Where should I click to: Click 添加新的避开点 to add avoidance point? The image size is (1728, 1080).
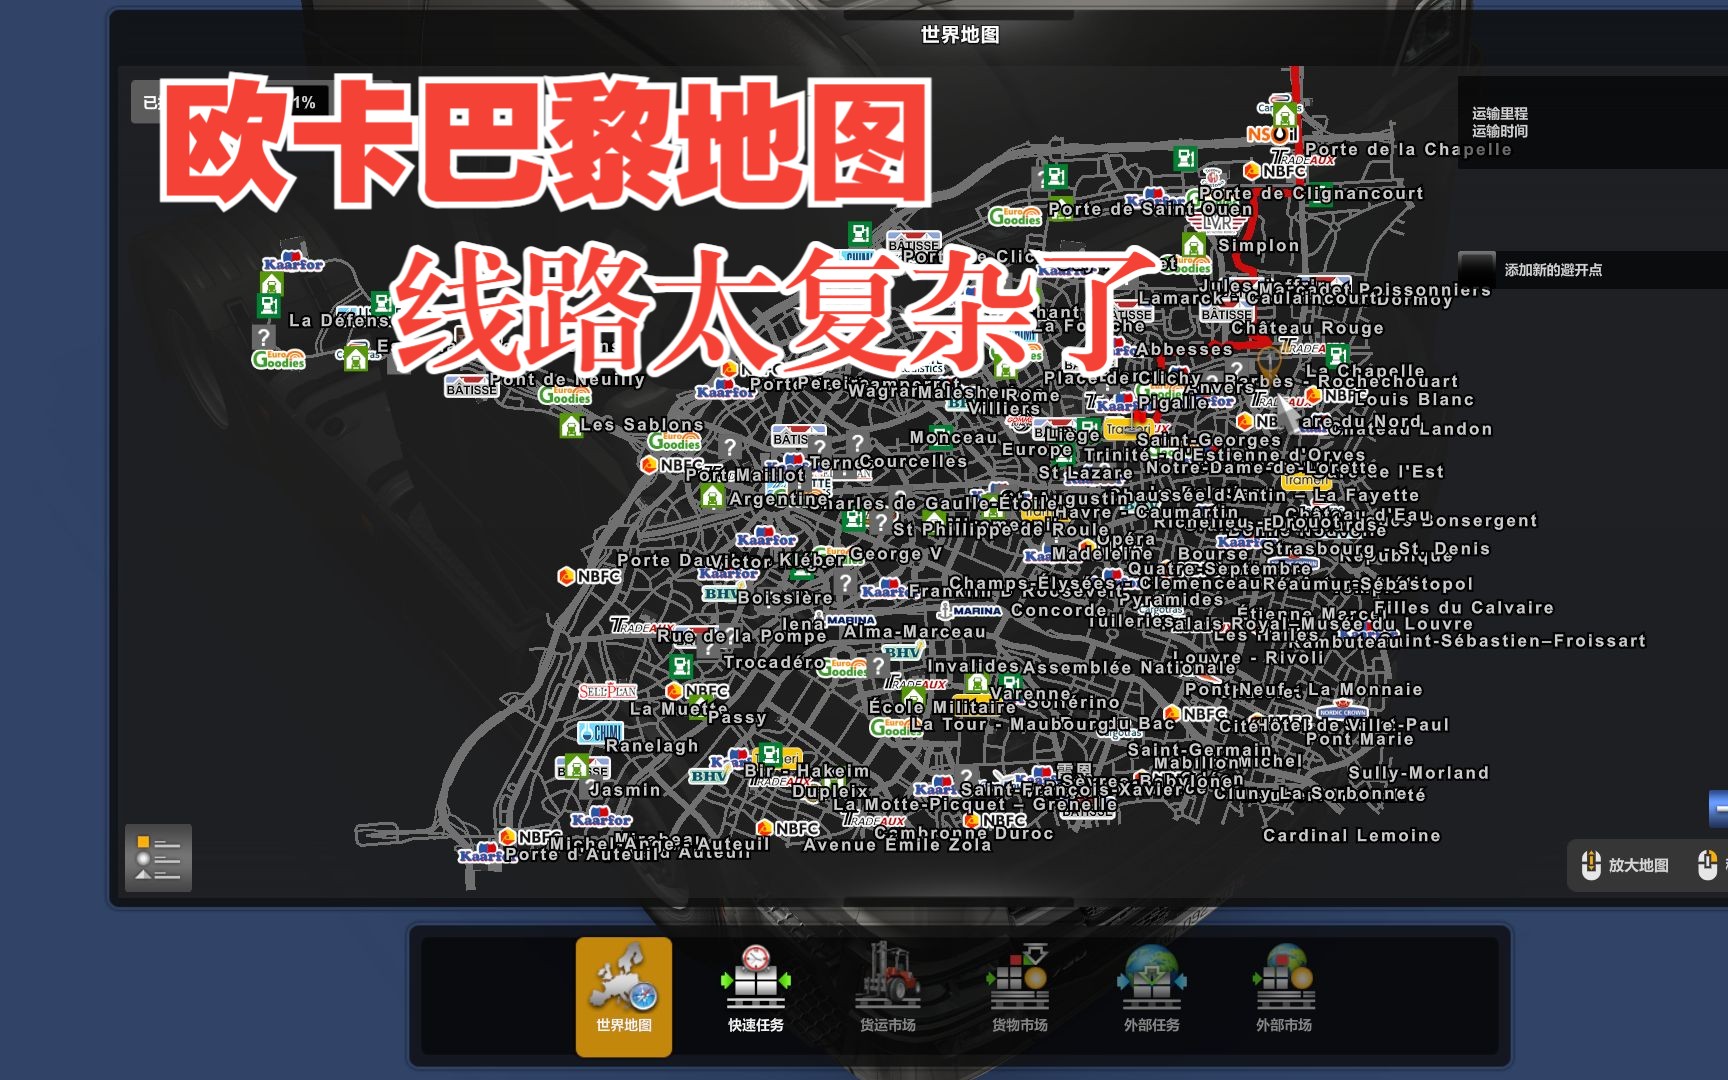click(x=1553, y=270)
